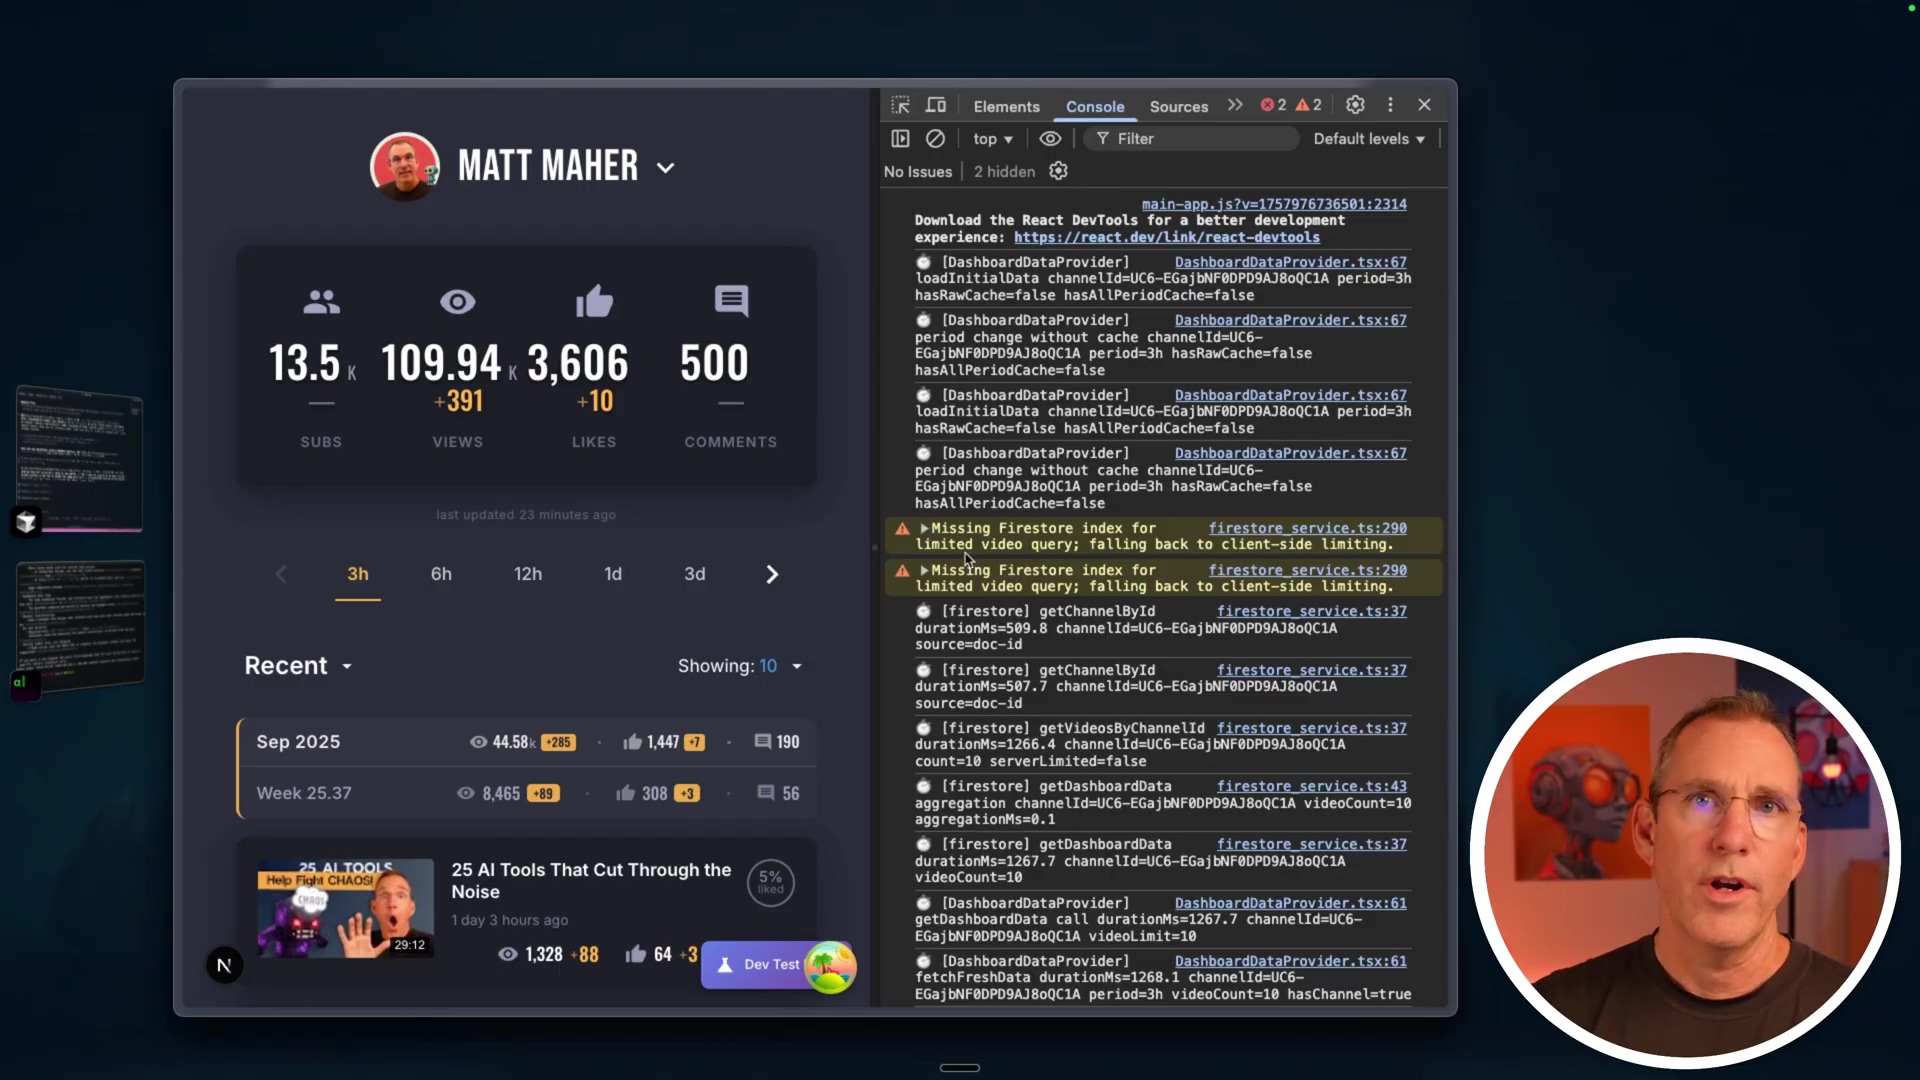Open the 25 AI Tools video thumbnail
This screenshot has width=1920, height=1080.
tap(346, 908)
